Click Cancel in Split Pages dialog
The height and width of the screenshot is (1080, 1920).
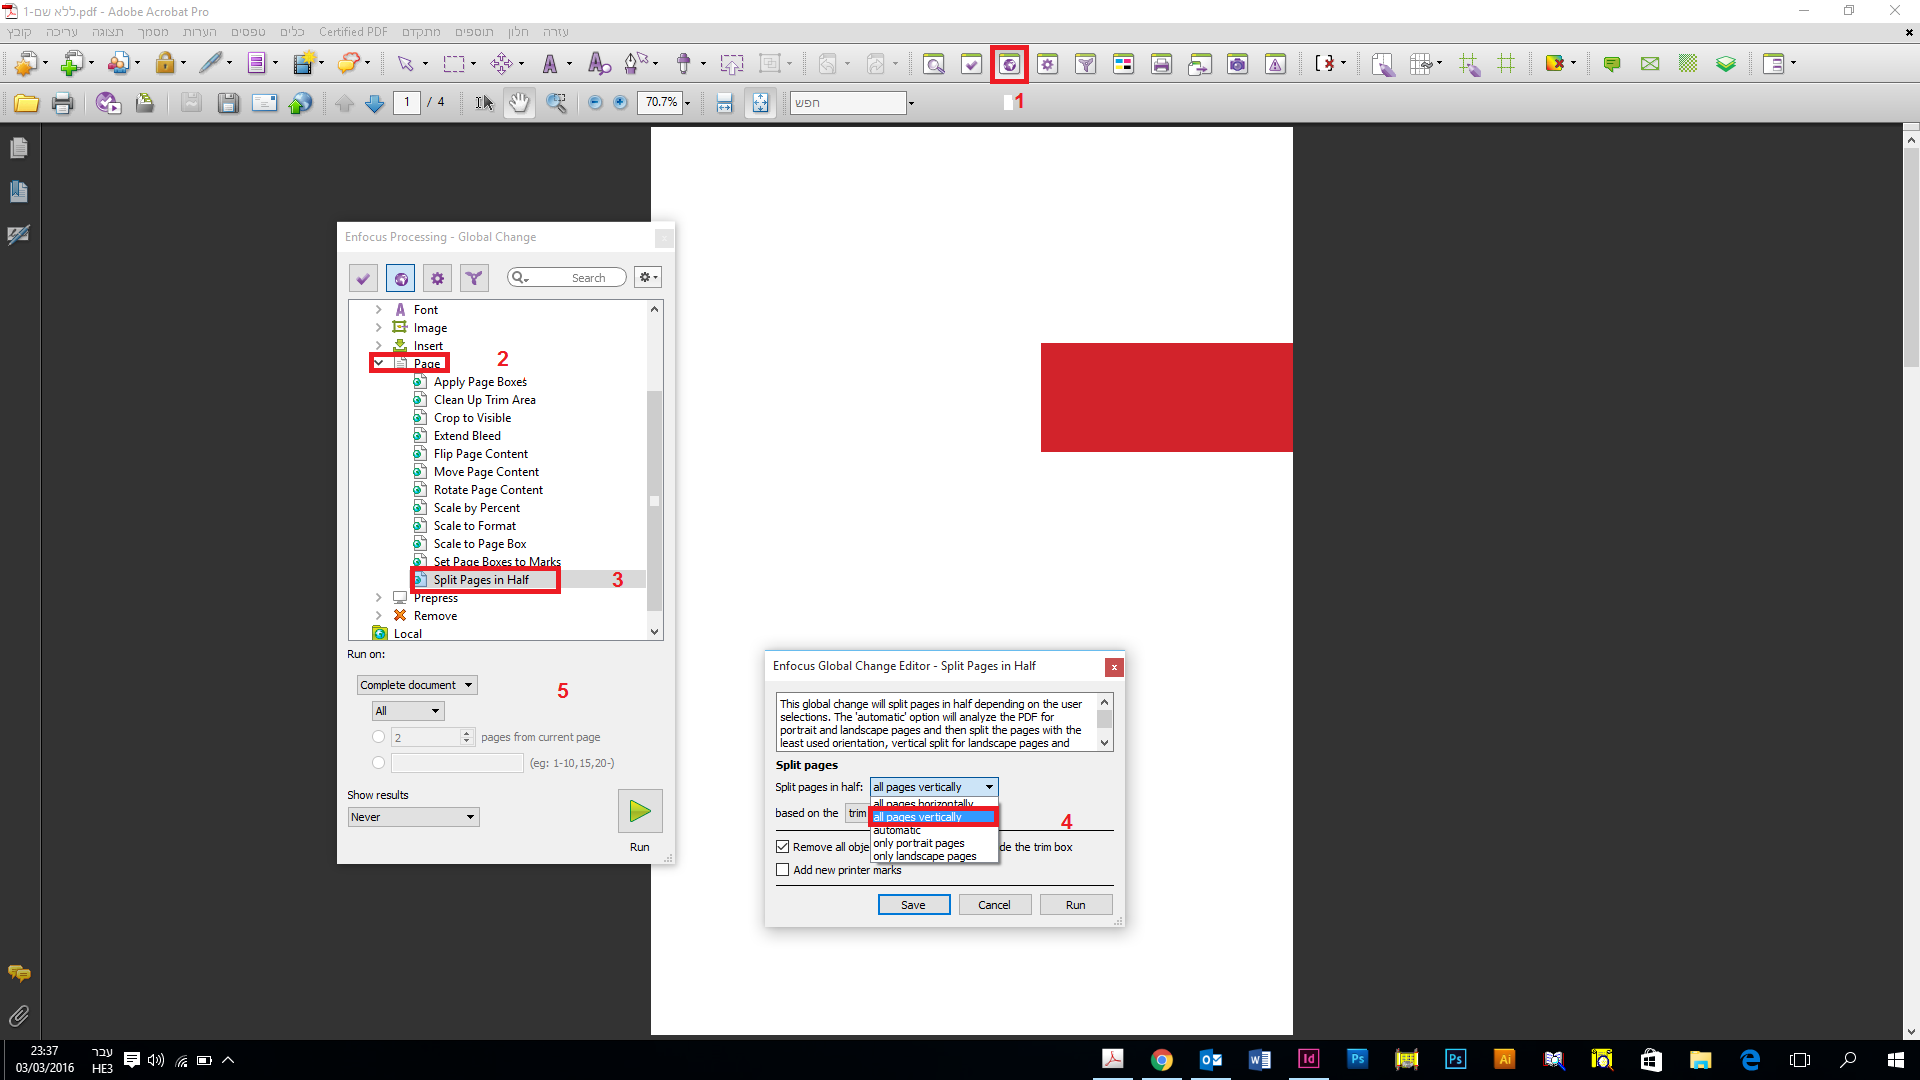(x=994, y=905)
